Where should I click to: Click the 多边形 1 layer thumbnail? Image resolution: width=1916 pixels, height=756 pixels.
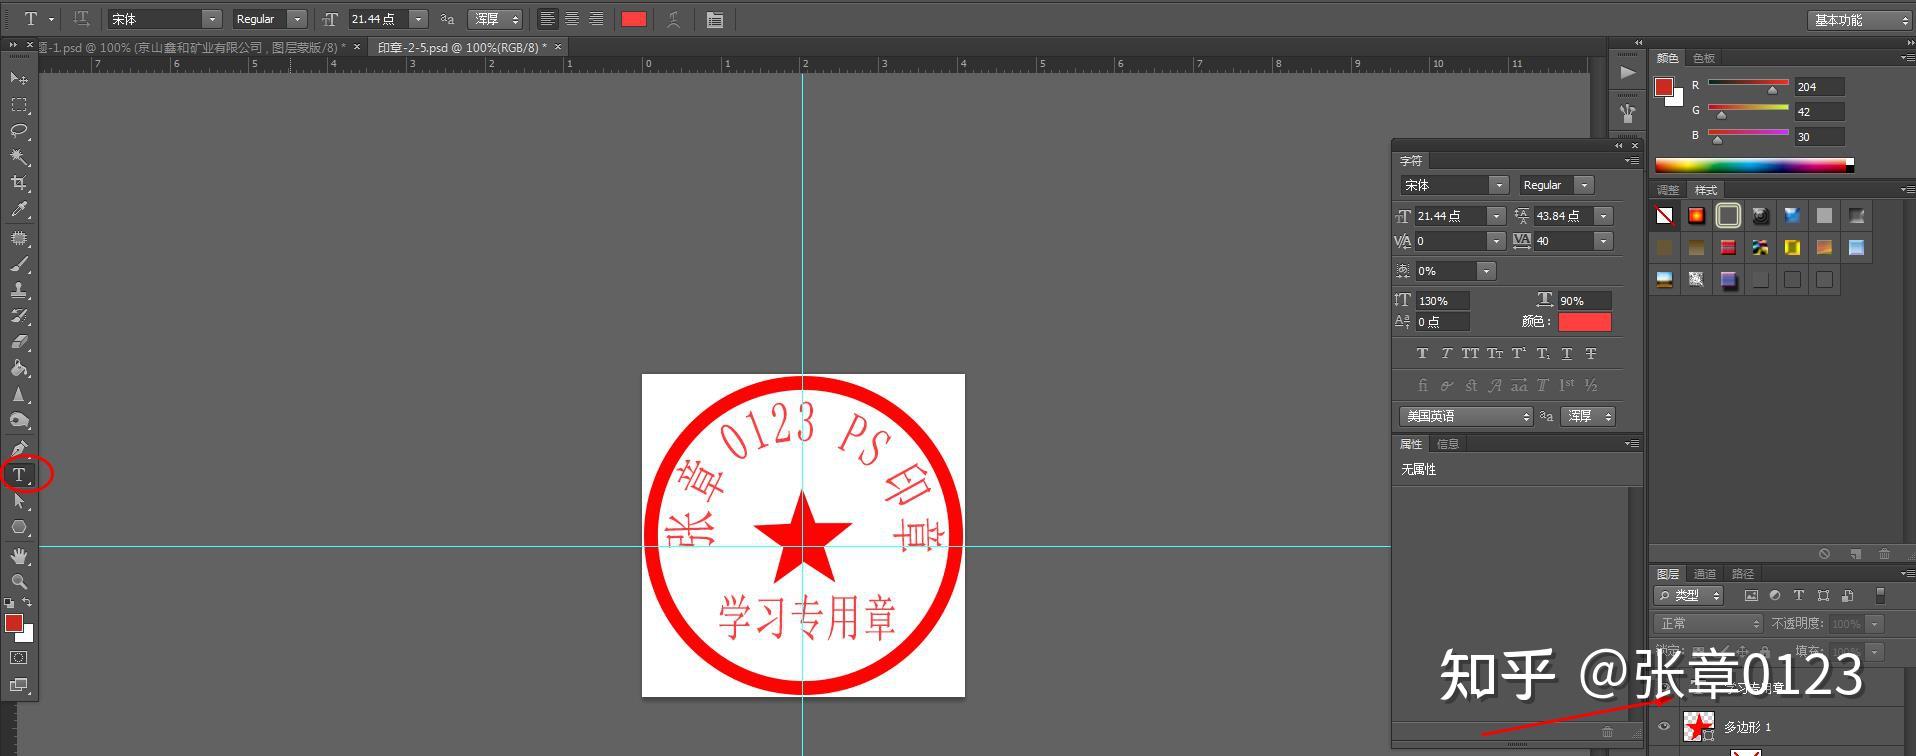point(1698,727)
